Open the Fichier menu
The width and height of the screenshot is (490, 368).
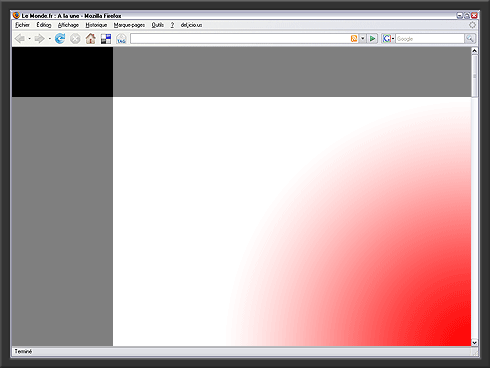pos(22,25)
